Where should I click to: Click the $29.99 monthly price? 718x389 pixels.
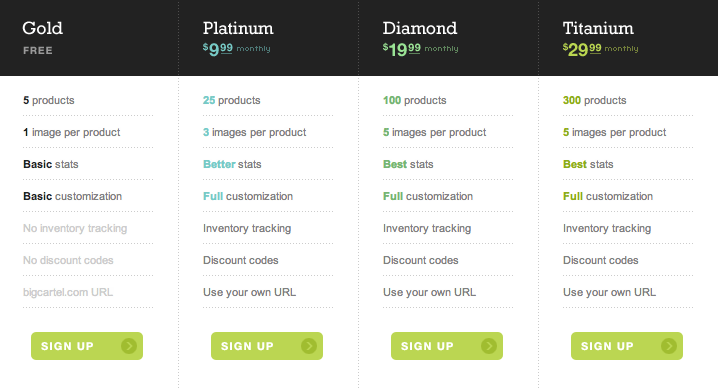tap(600, 49)
